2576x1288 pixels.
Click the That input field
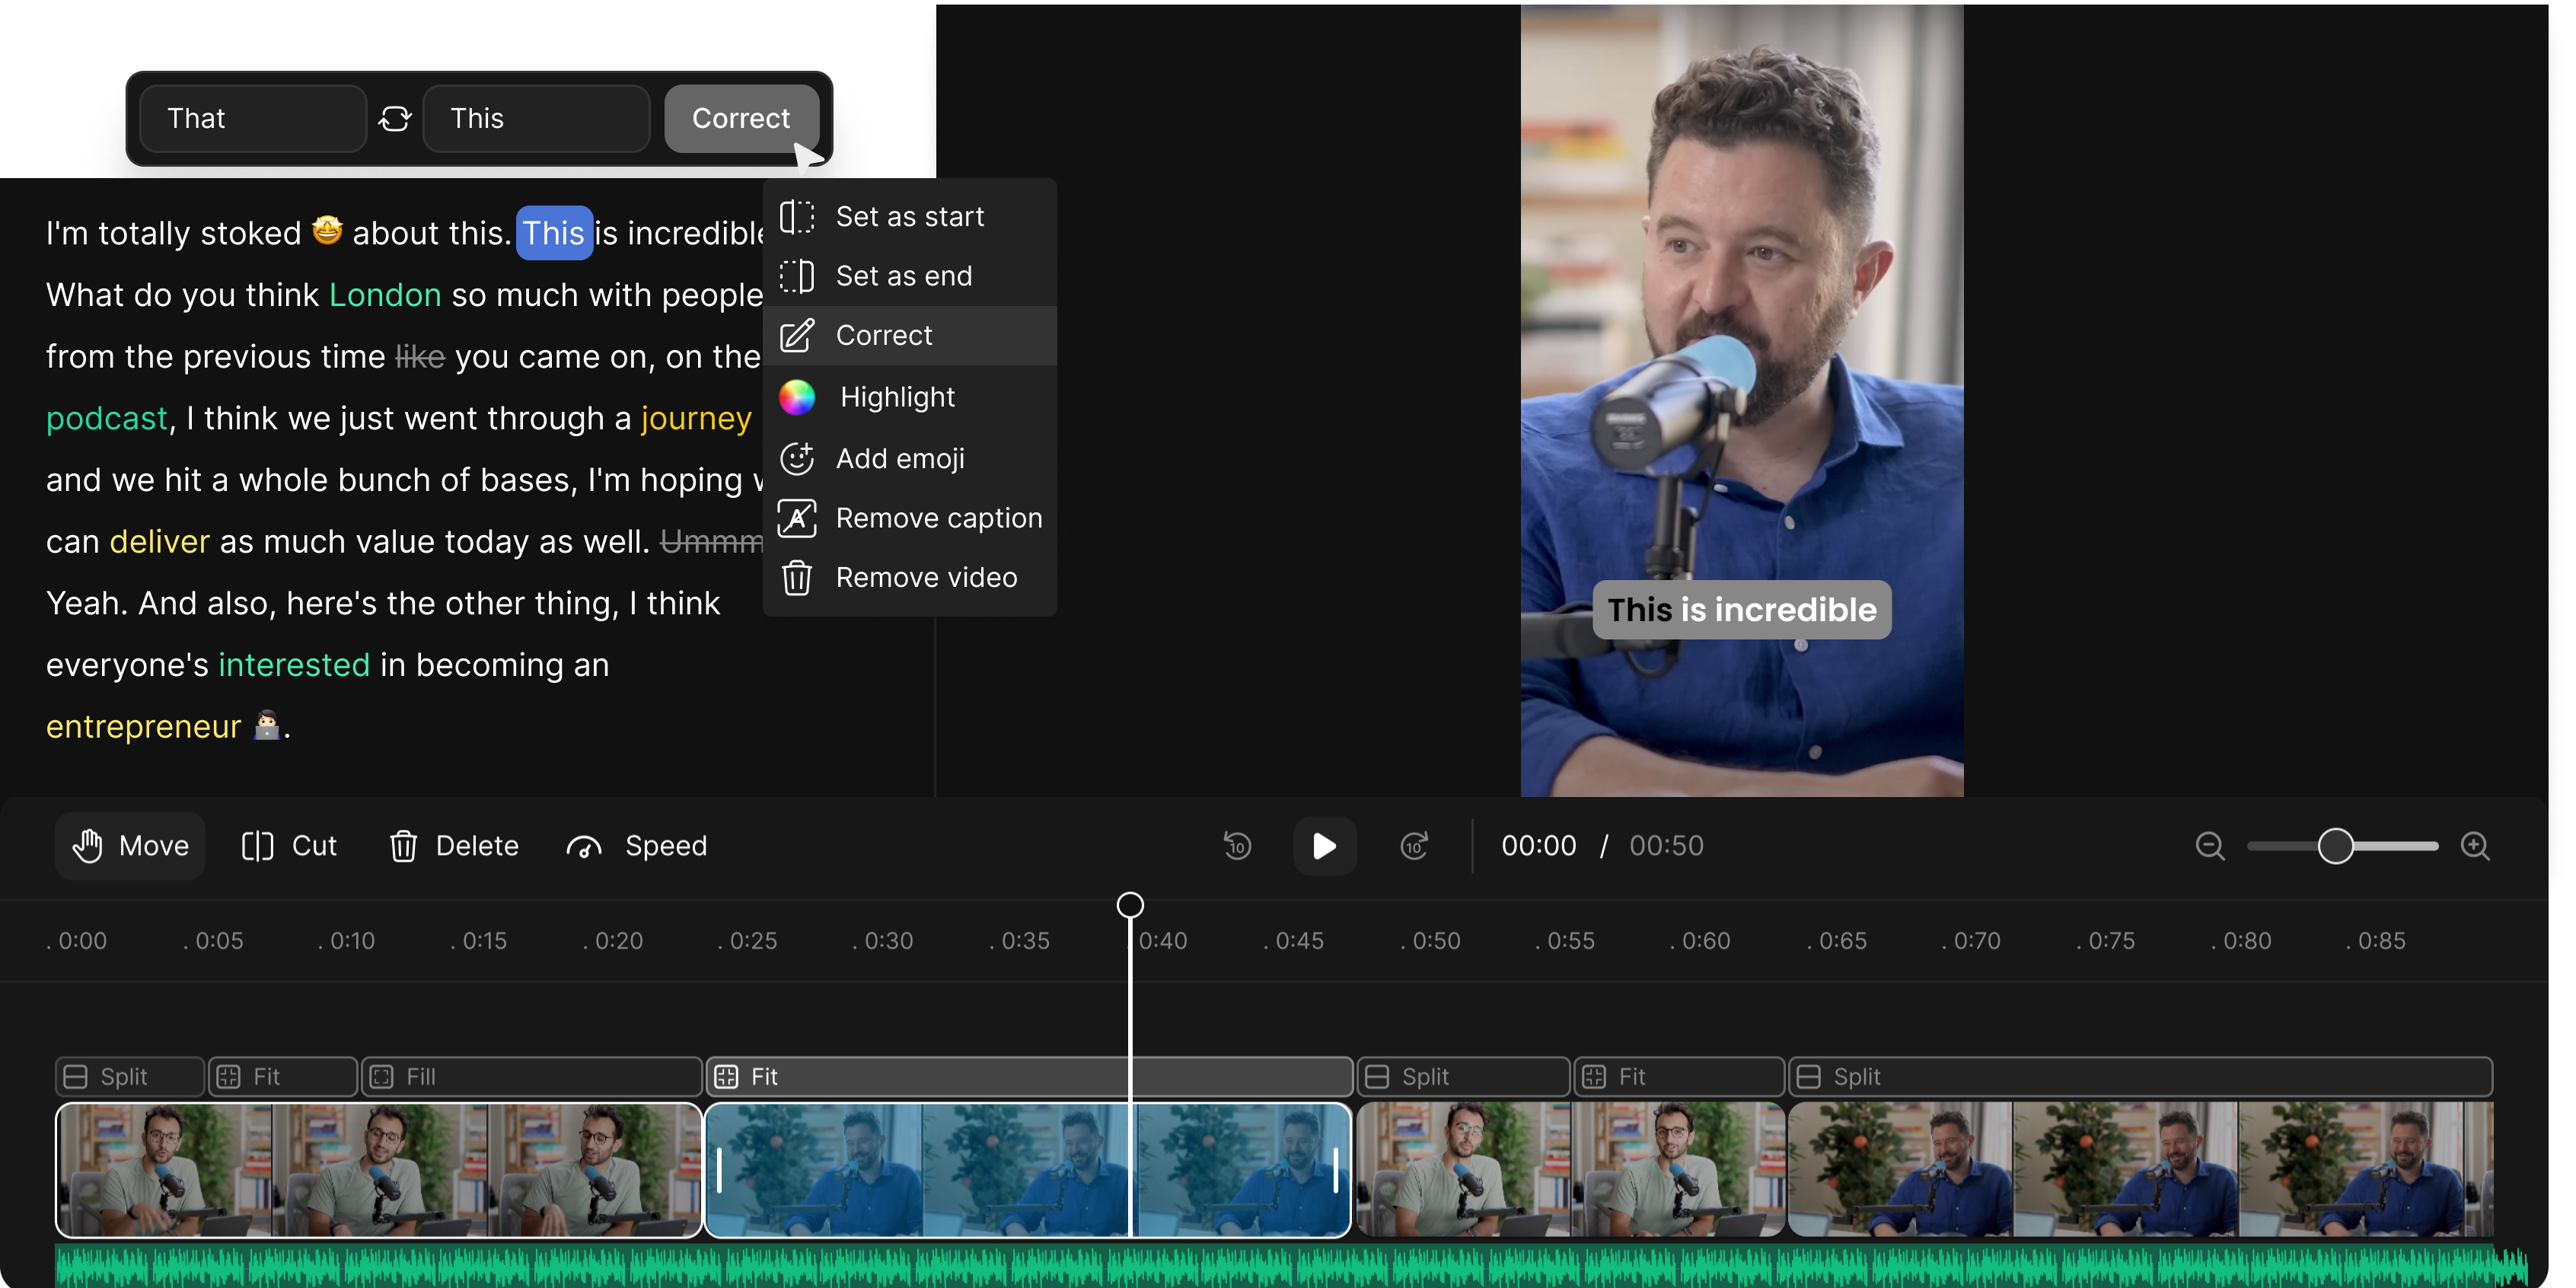coord(253,118)
